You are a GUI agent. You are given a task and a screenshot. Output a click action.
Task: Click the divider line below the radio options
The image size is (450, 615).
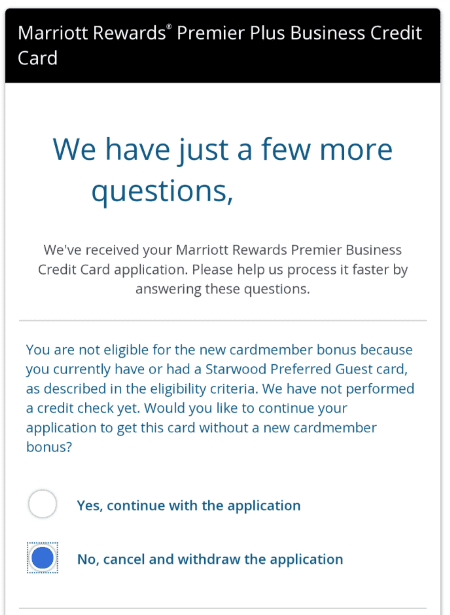(222, 609)
